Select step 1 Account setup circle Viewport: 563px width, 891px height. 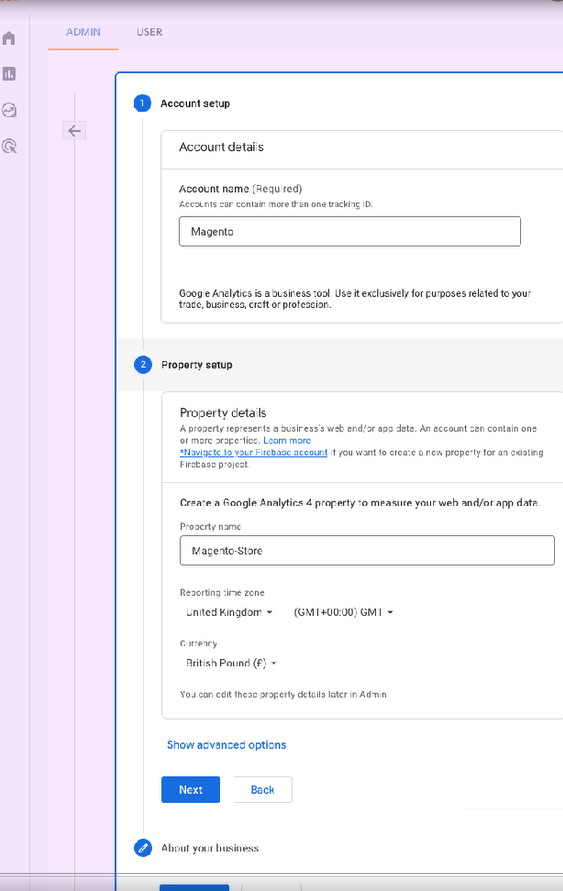click(143, 103)
